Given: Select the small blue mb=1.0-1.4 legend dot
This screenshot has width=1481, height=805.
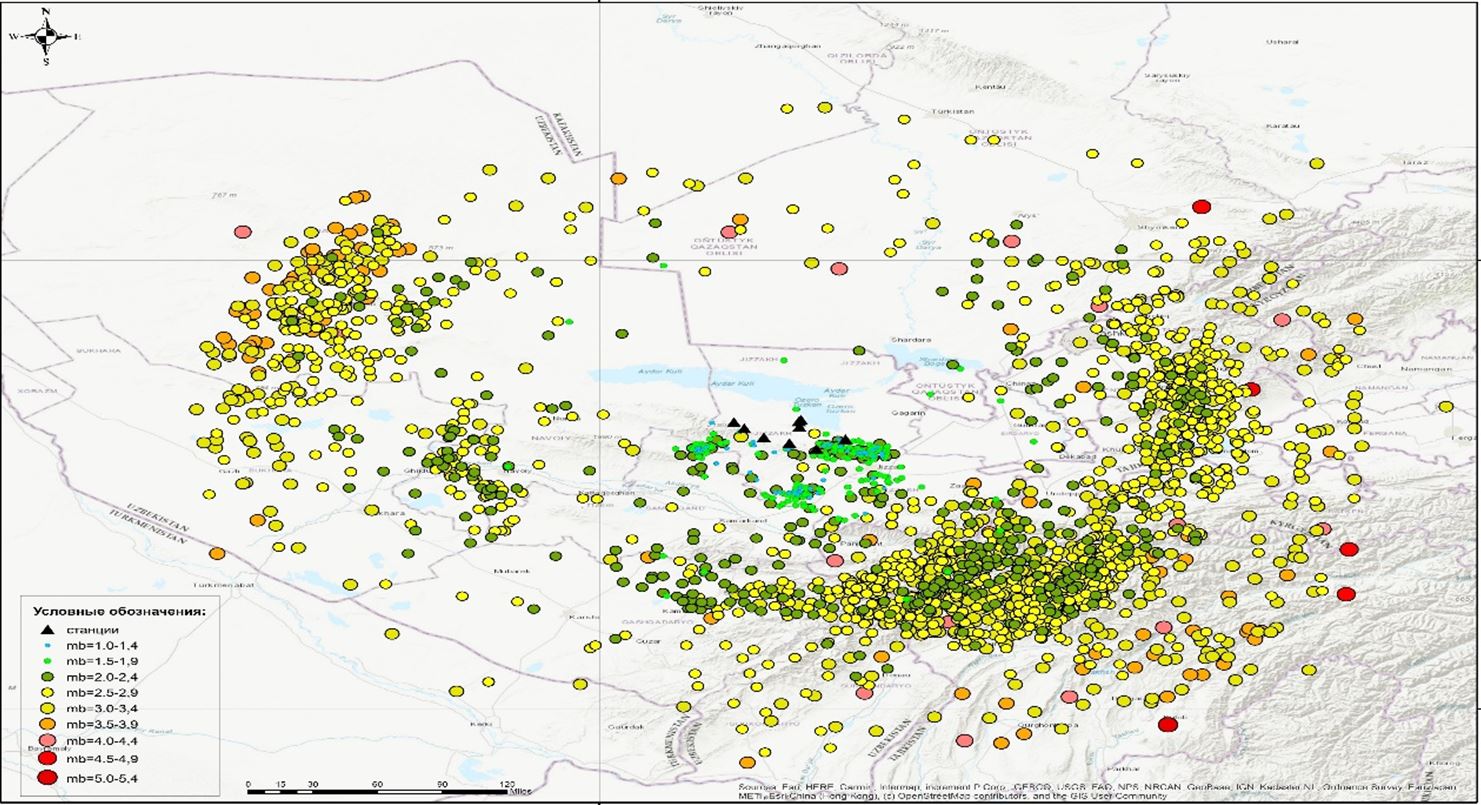Looking at the screenshot, I should coord(47,645).
